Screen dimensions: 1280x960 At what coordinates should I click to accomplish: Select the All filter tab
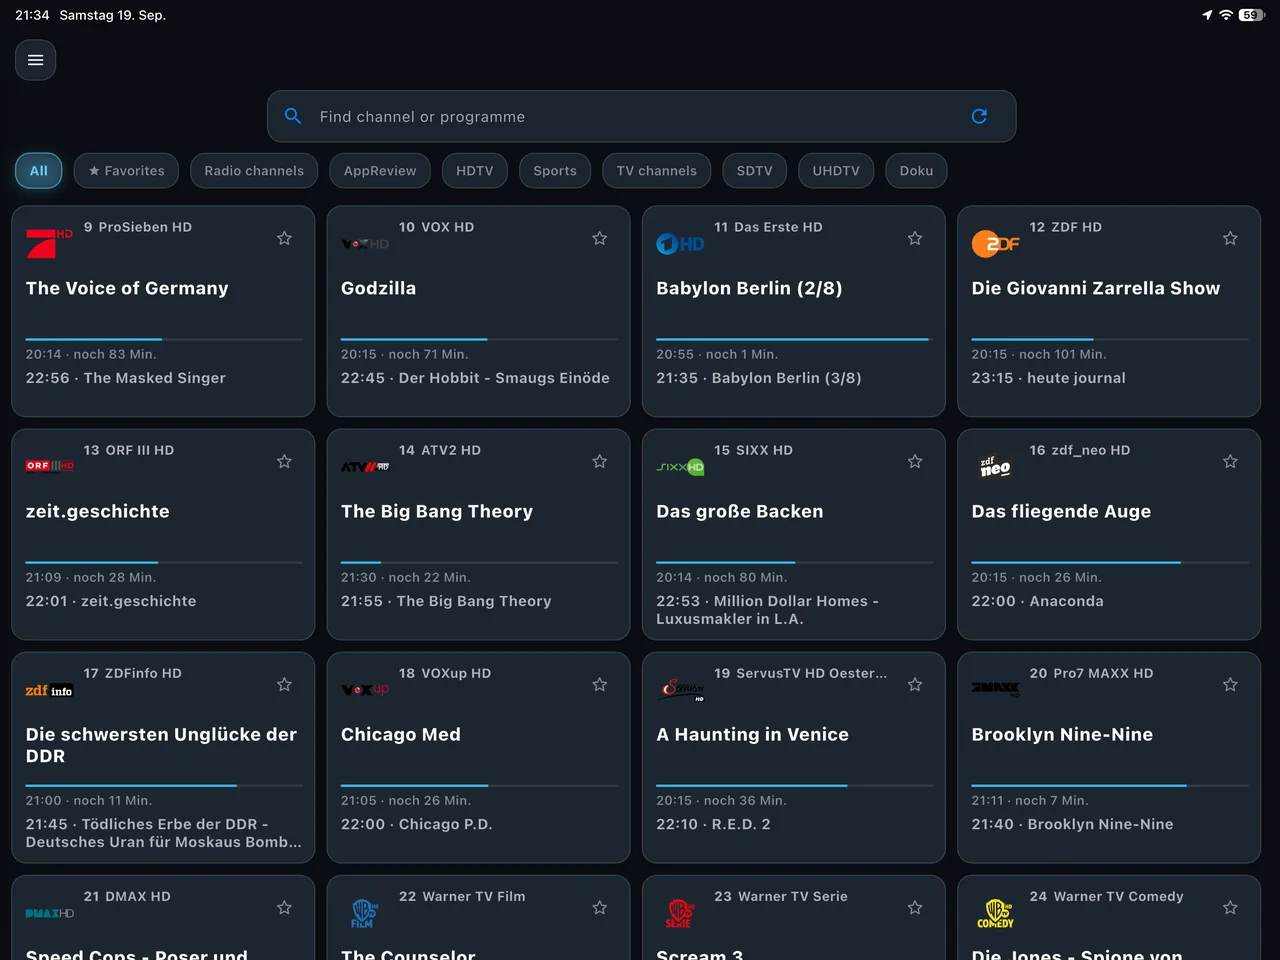(x=39, y=171)
